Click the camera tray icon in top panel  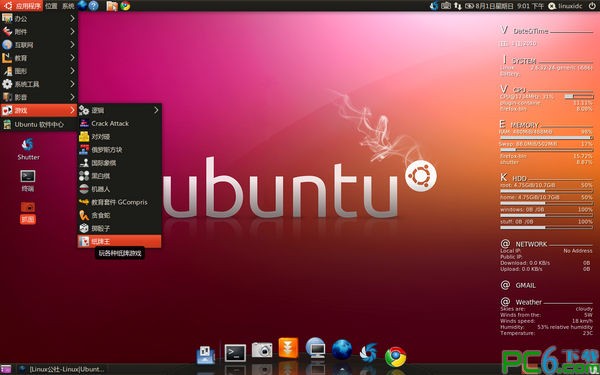(x=446, y=6)
